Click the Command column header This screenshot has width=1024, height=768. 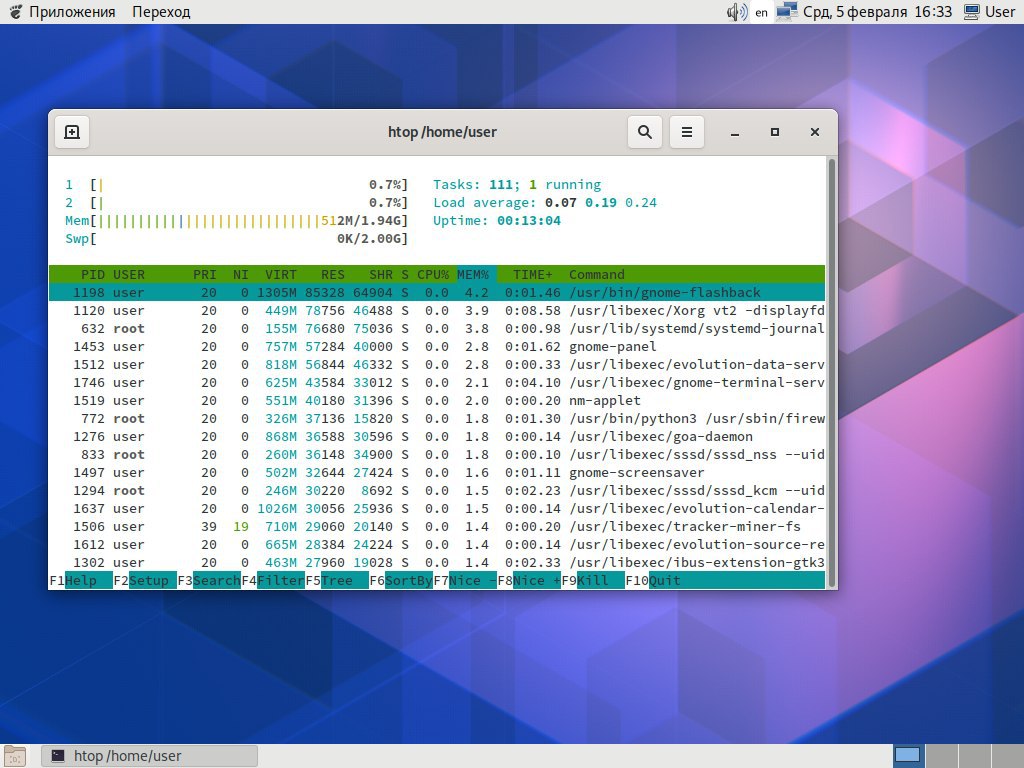tap(596, 274)
